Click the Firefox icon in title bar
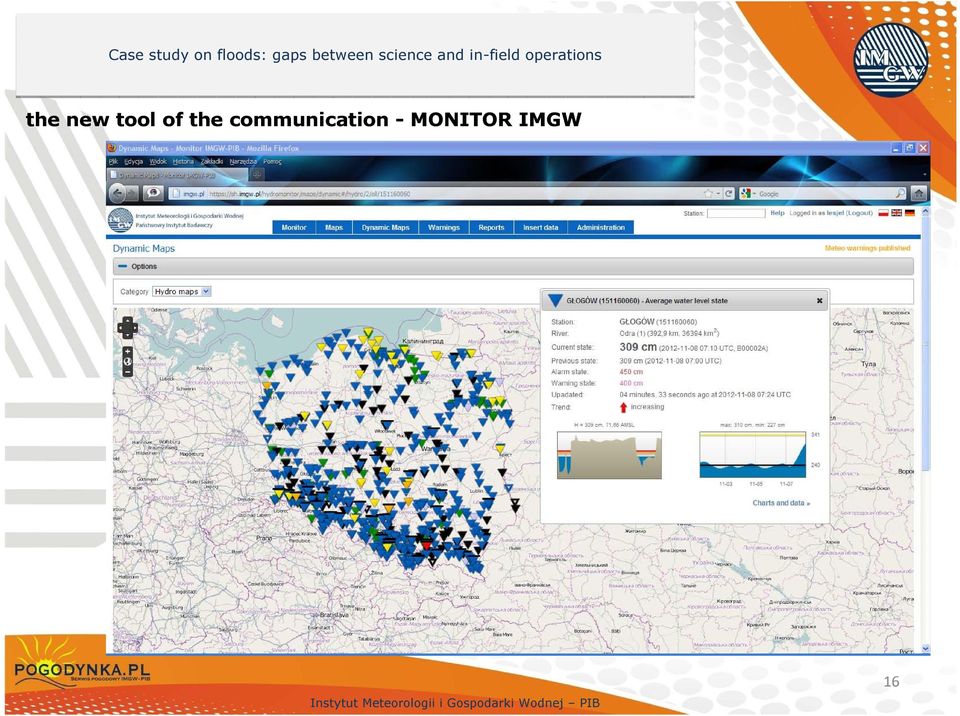960x716 pixels. (112, 148)
